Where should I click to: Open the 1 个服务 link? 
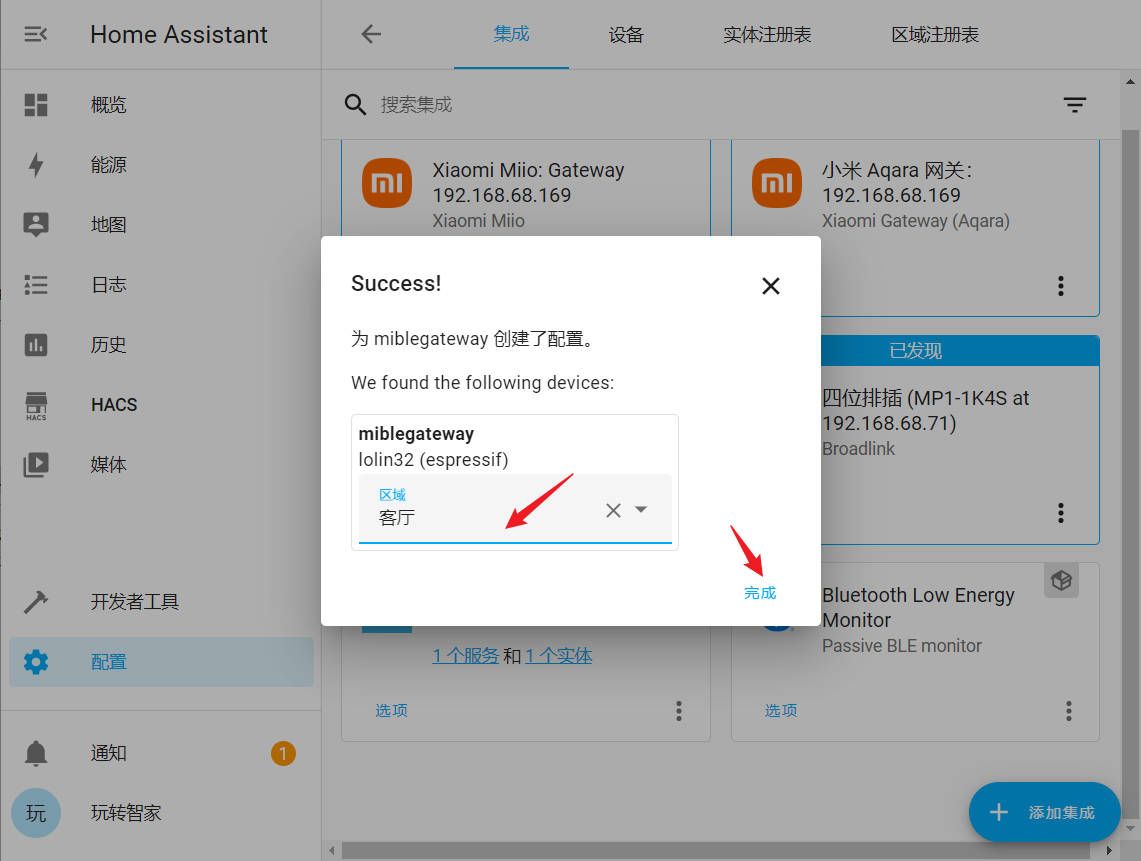[466, 656]
